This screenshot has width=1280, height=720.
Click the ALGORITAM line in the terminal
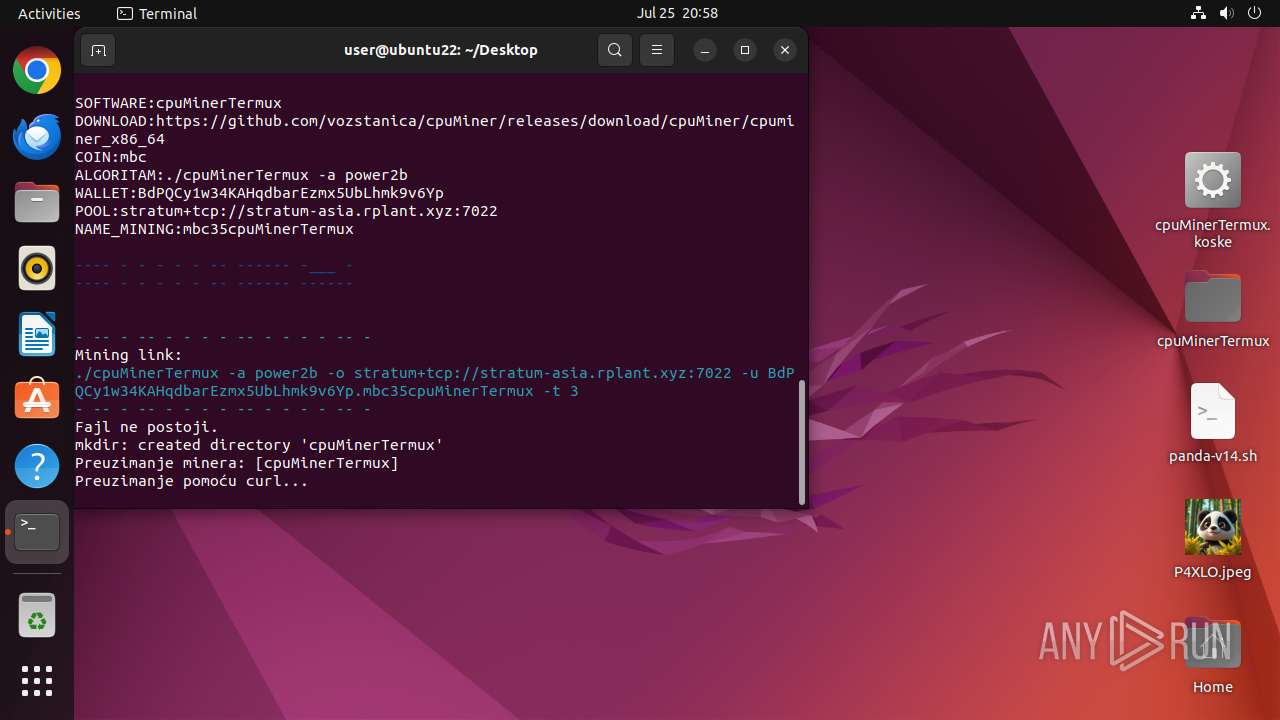(x=241, y=175)
